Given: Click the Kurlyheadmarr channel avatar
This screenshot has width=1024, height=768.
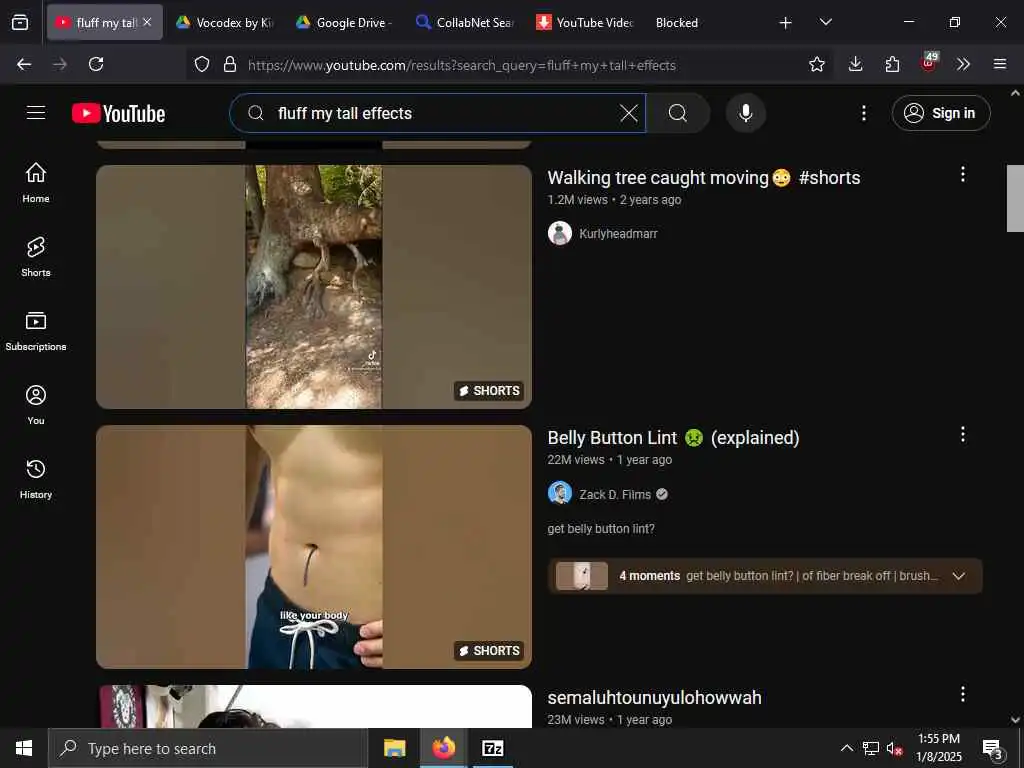Looking at the screenshot, I should tap(560, 233).
